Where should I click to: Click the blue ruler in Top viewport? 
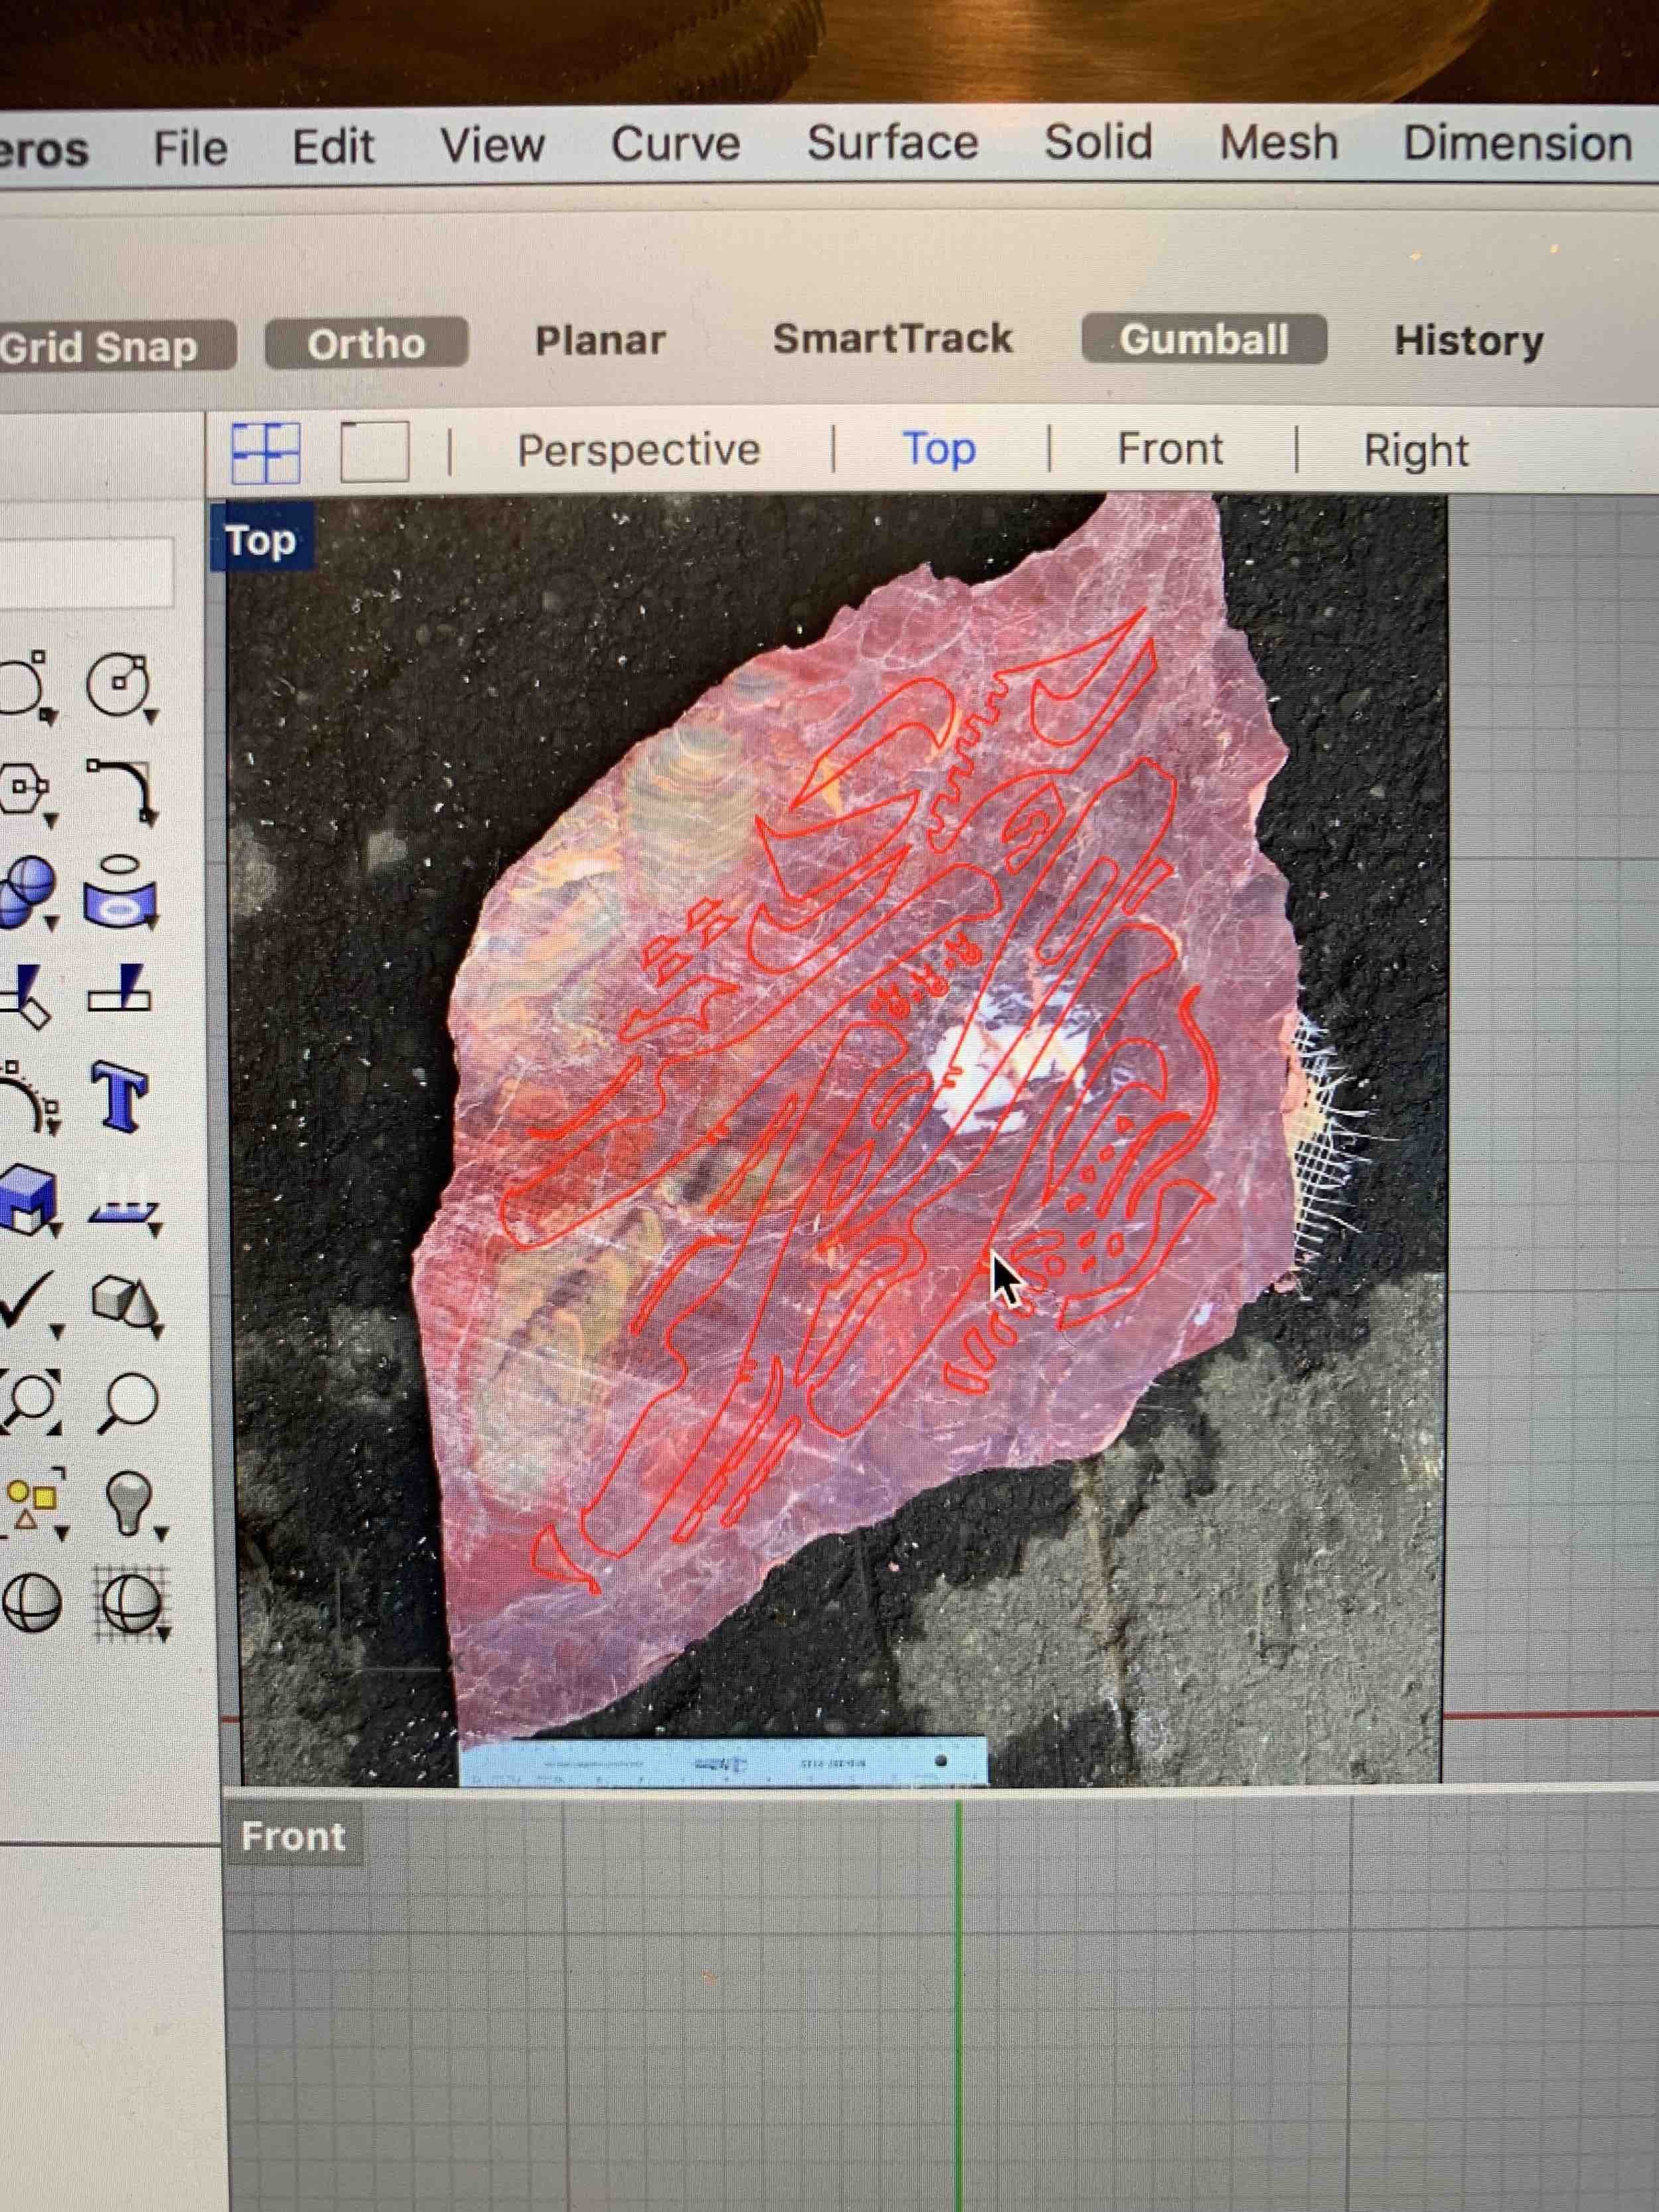(723, 1763)
